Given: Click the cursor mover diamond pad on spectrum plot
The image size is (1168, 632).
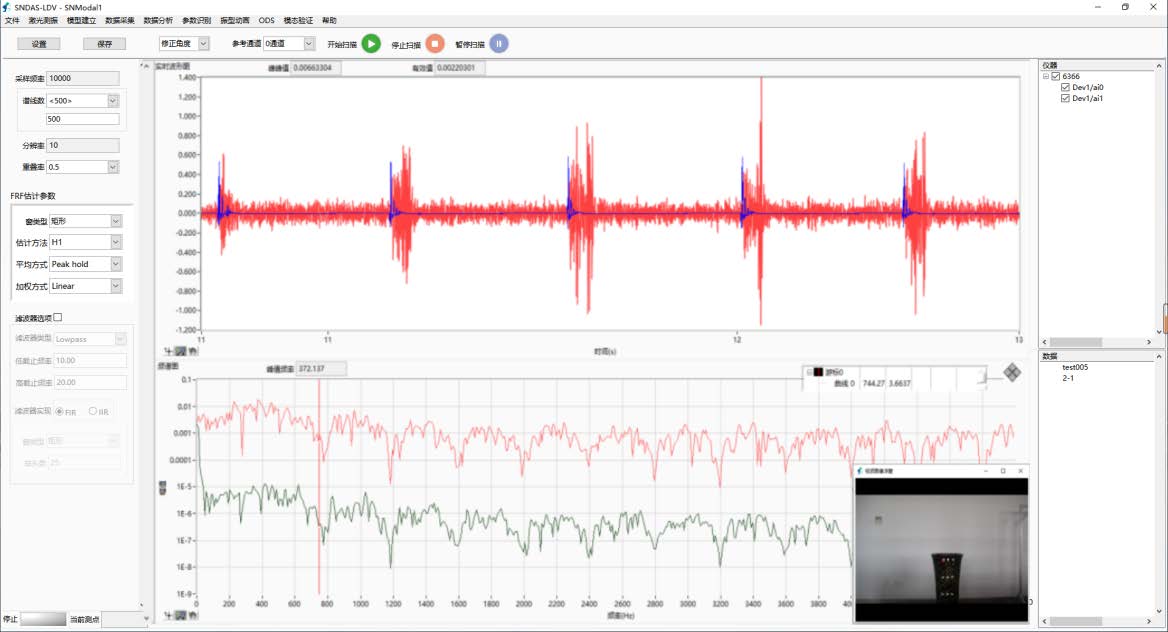Looking at the screenshot, I should click(1012, 372).
